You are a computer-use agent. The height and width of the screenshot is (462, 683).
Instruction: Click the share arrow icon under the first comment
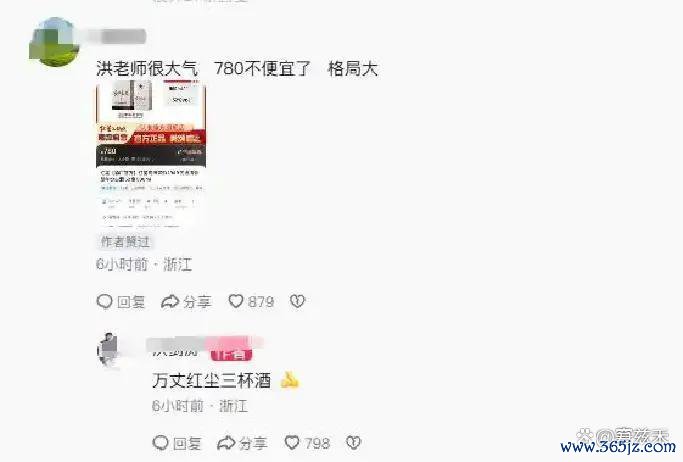click(170, 301)
